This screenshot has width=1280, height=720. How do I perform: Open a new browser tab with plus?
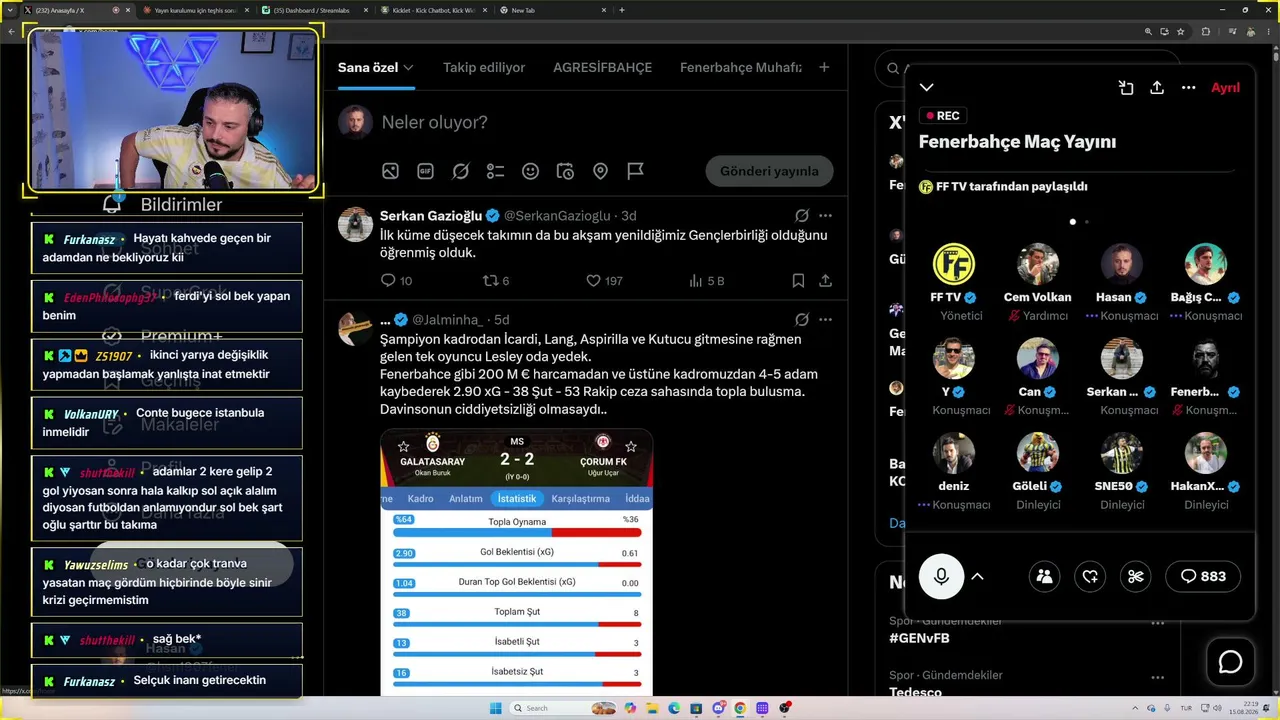(622, 10)
